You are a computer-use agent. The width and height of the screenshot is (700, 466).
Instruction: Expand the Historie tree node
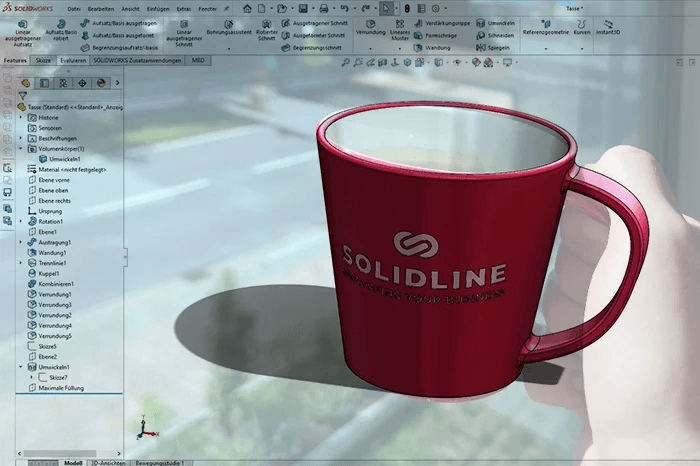tap(21, 118)
